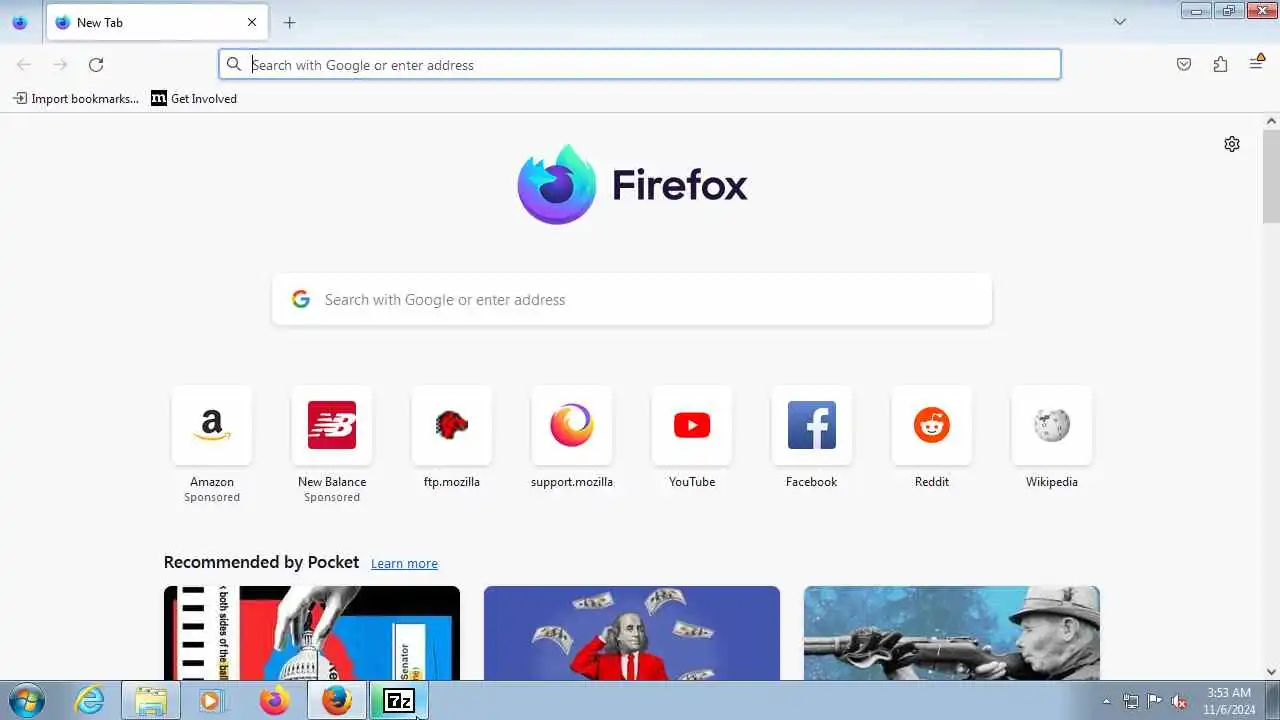
Task: Show hidden tray icons arrow
Action: pos(1106,701)
